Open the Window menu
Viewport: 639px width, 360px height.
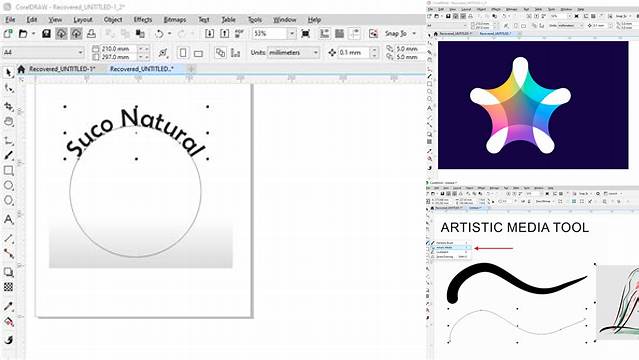coord(284,20)
